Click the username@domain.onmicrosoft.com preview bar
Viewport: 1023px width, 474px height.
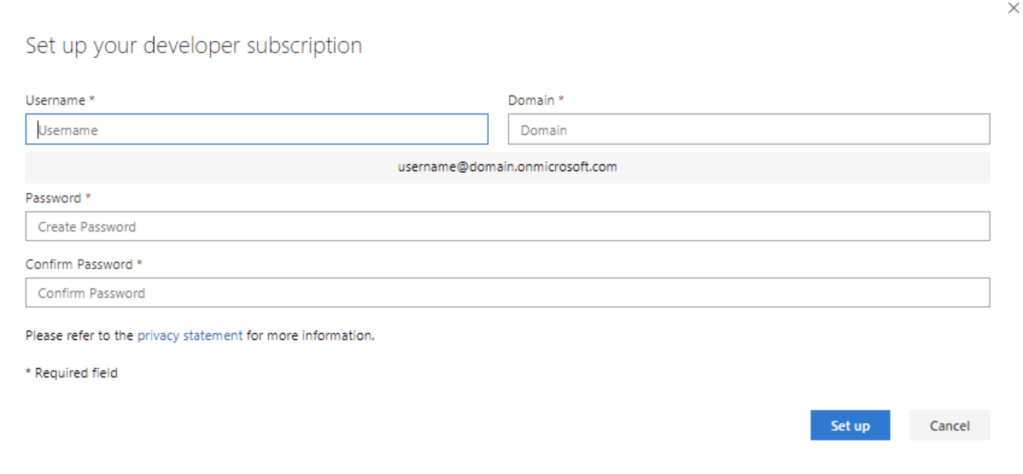(507, 167)
